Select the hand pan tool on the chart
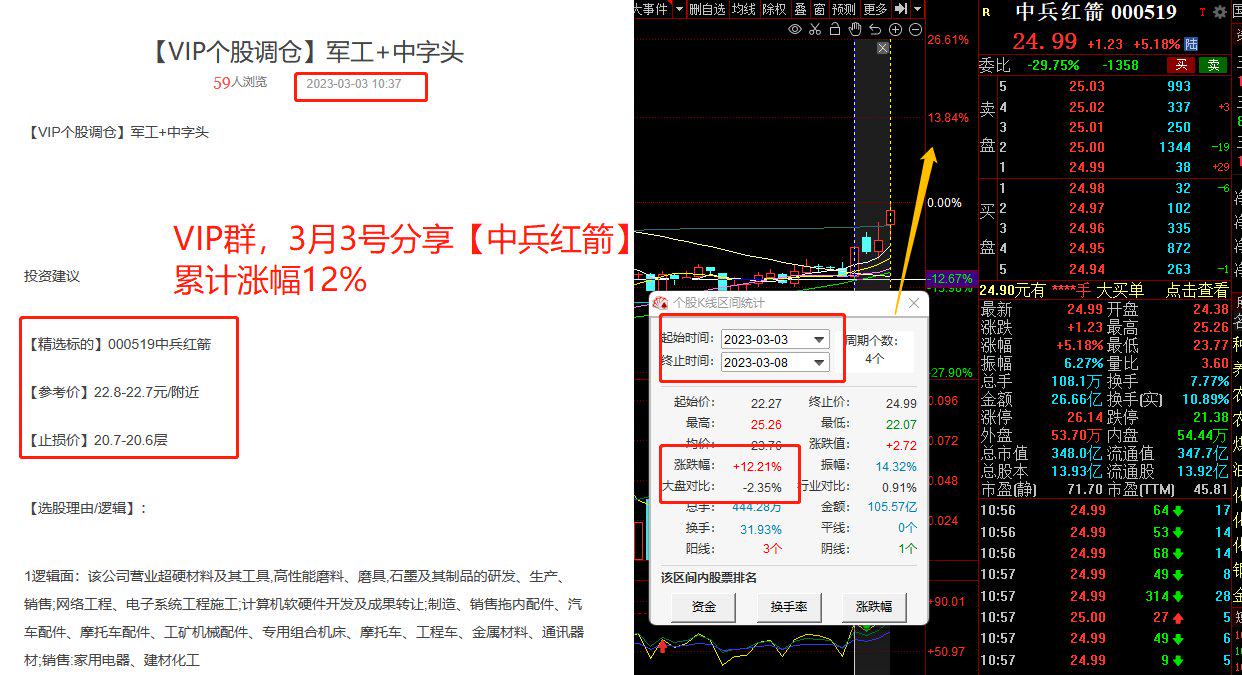Screen dimensions: 1242x675 click(x=855, y=29)
